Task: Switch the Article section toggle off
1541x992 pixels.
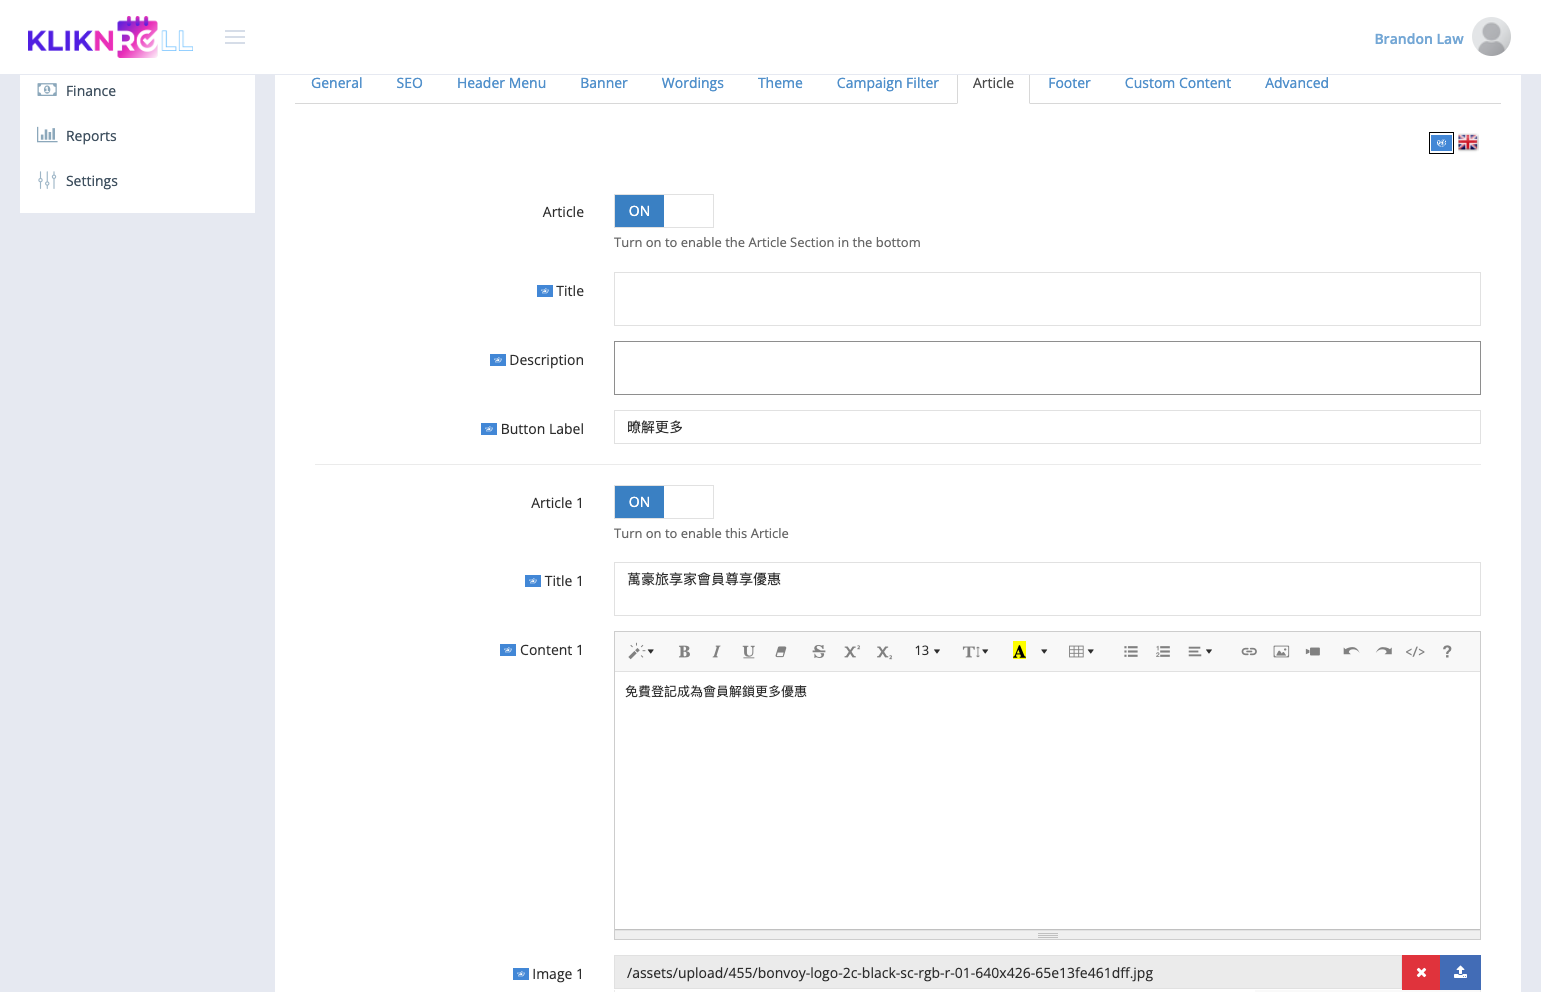Action: (664, 211)
